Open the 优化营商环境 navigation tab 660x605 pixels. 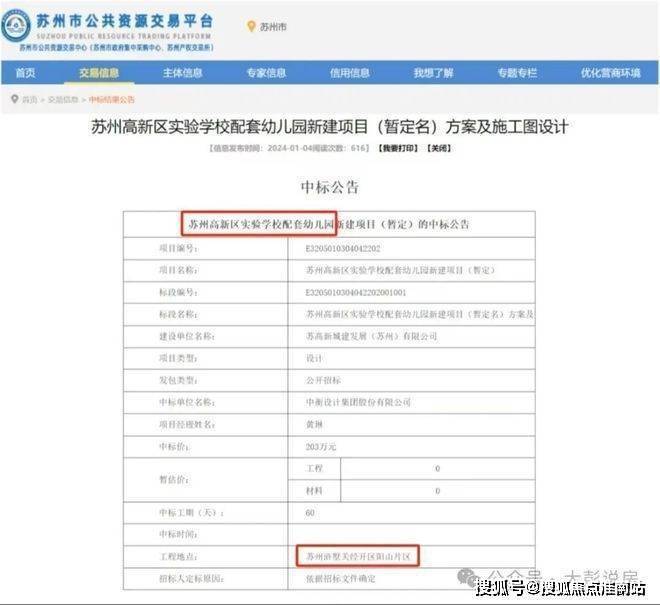(x=611, y=73)
